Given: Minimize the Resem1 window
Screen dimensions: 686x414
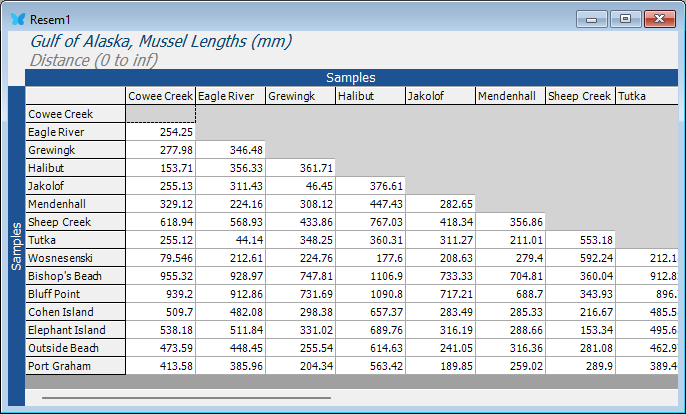Looking at the screenshot, I should tap(595, 18).
